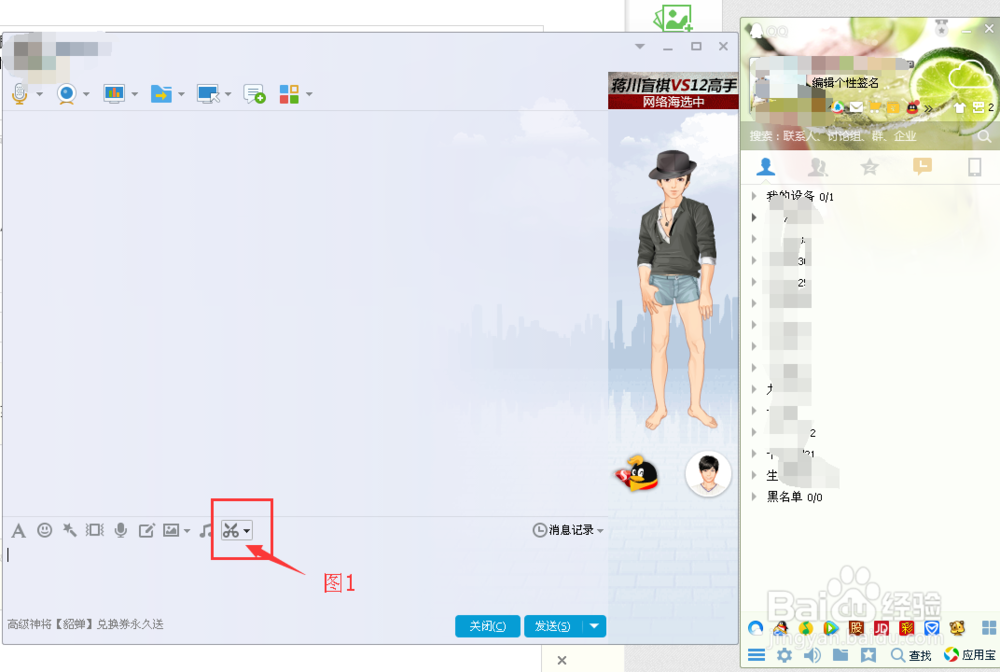Expand file transfer options dropdown arrow
1000x672 pixels.
(x=181, y=94)
